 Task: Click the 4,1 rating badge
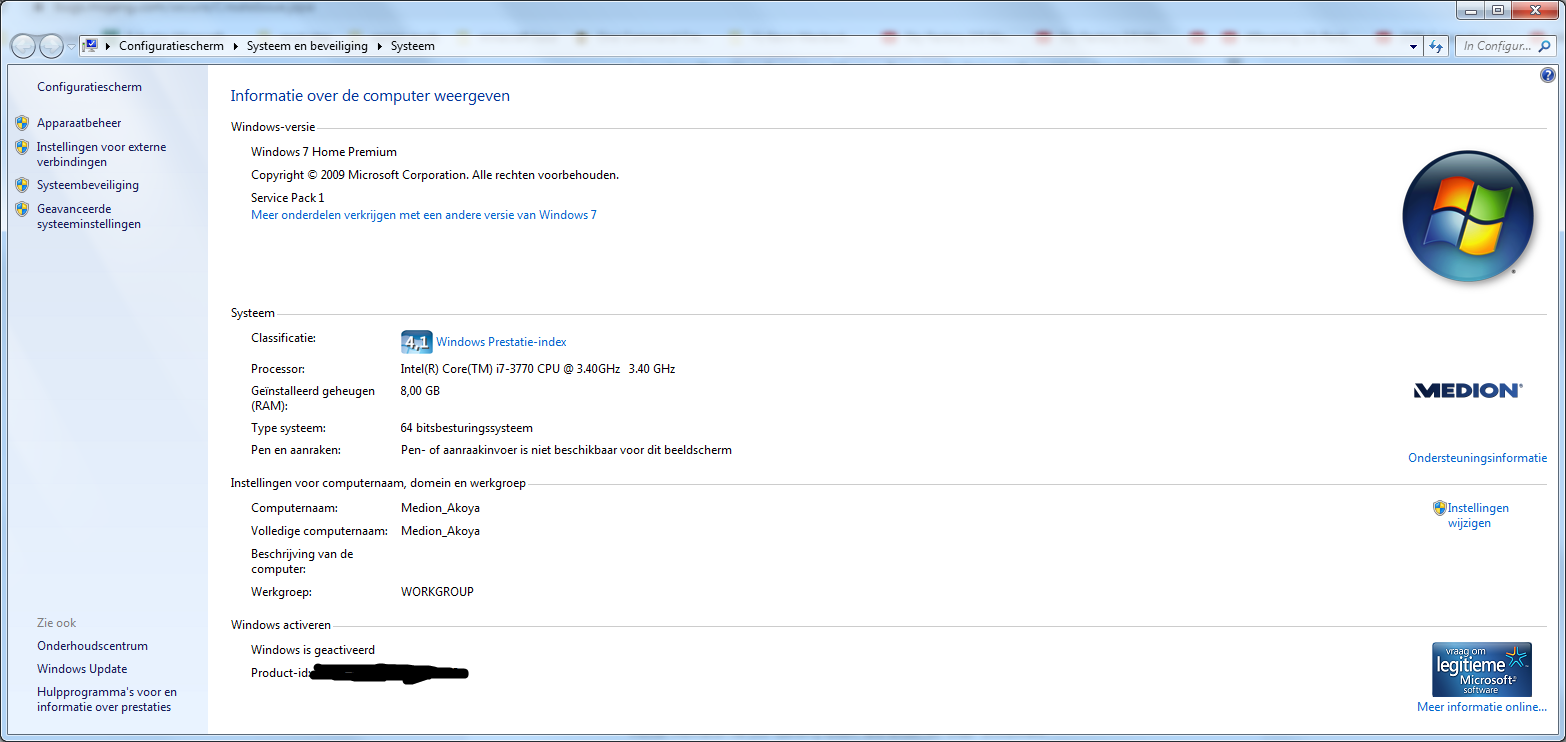[x=416, y=342]
